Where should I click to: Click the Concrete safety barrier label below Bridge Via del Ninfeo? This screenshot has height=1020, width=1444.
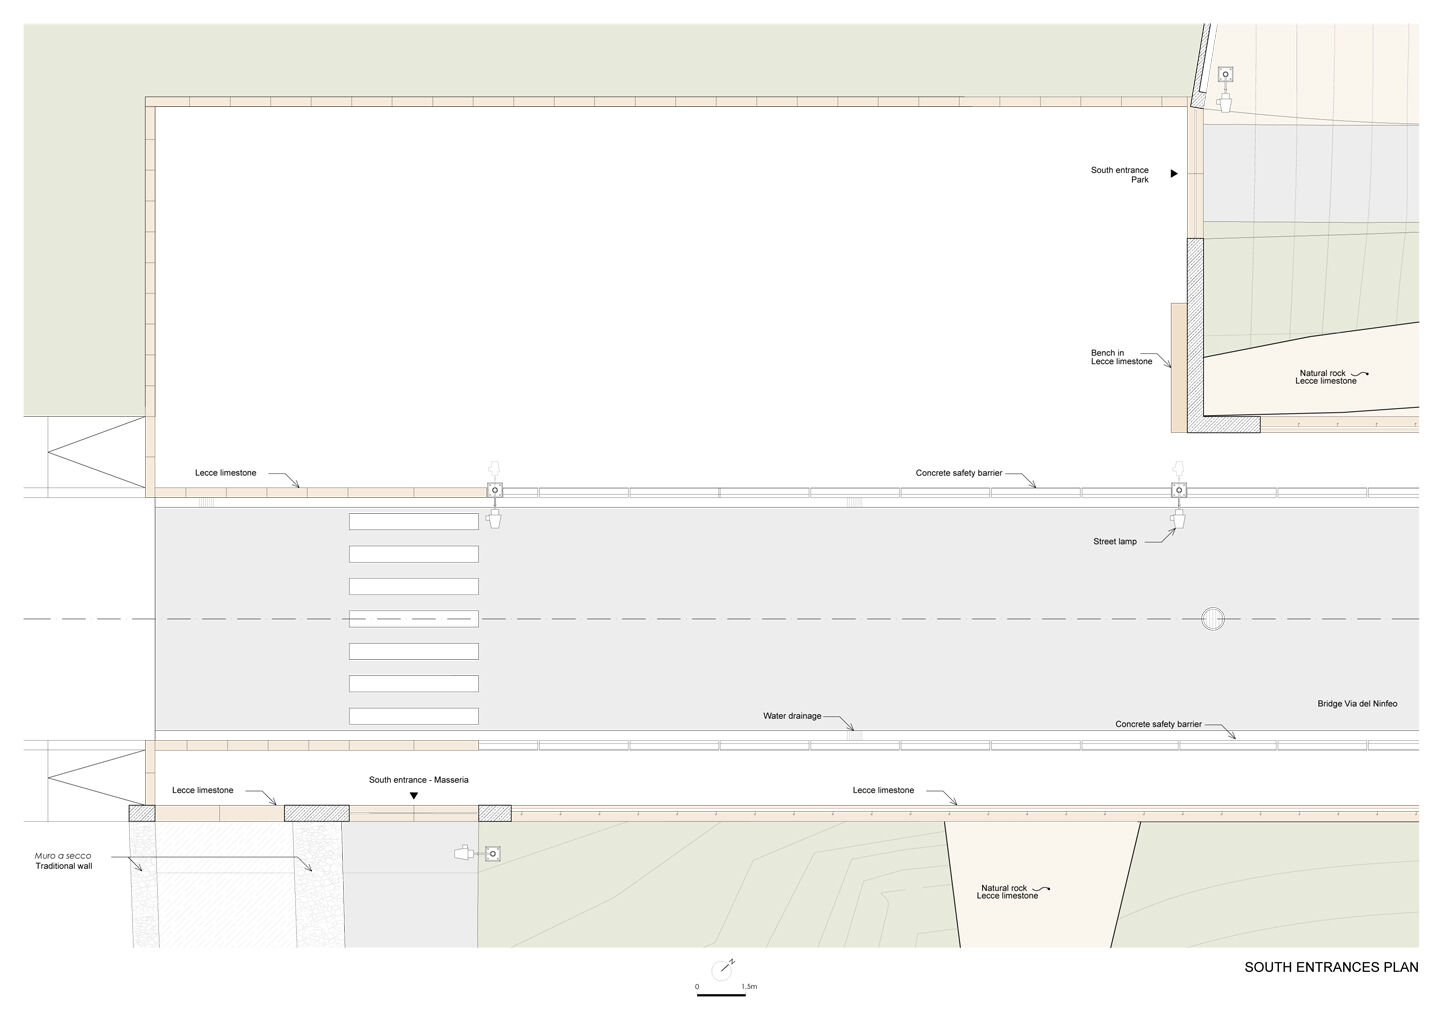click(x=1158, y=724)
